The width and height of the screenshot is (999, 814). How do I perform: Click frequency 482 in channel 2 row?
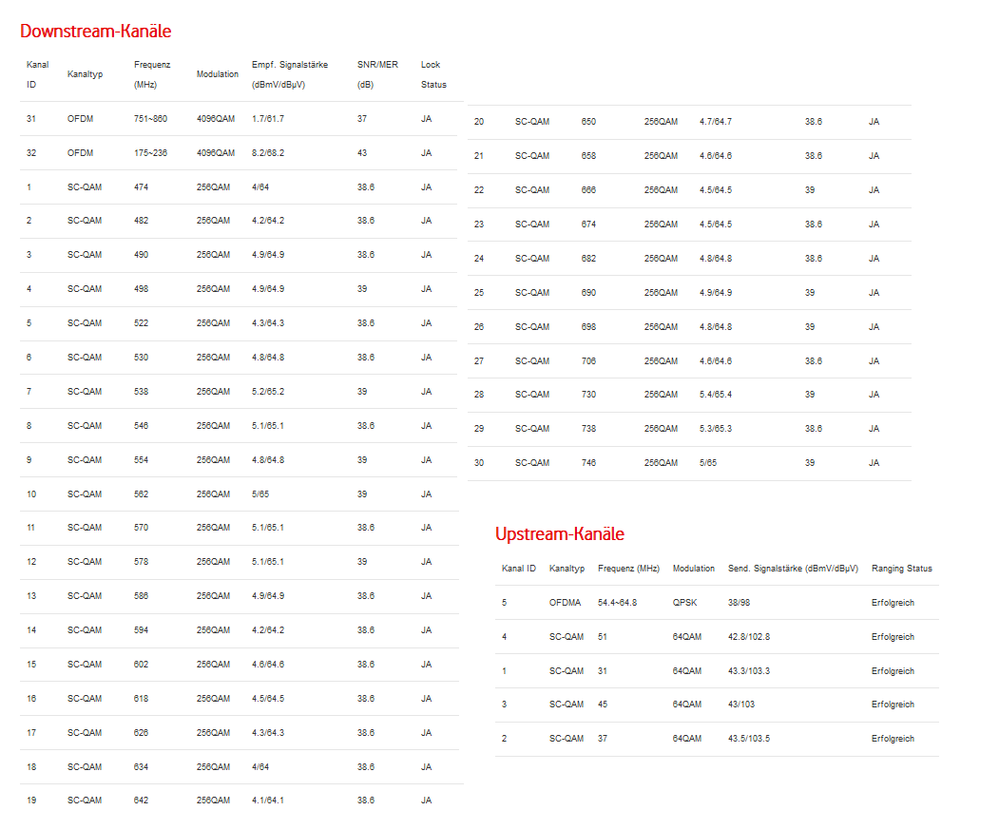pos(141,220)
